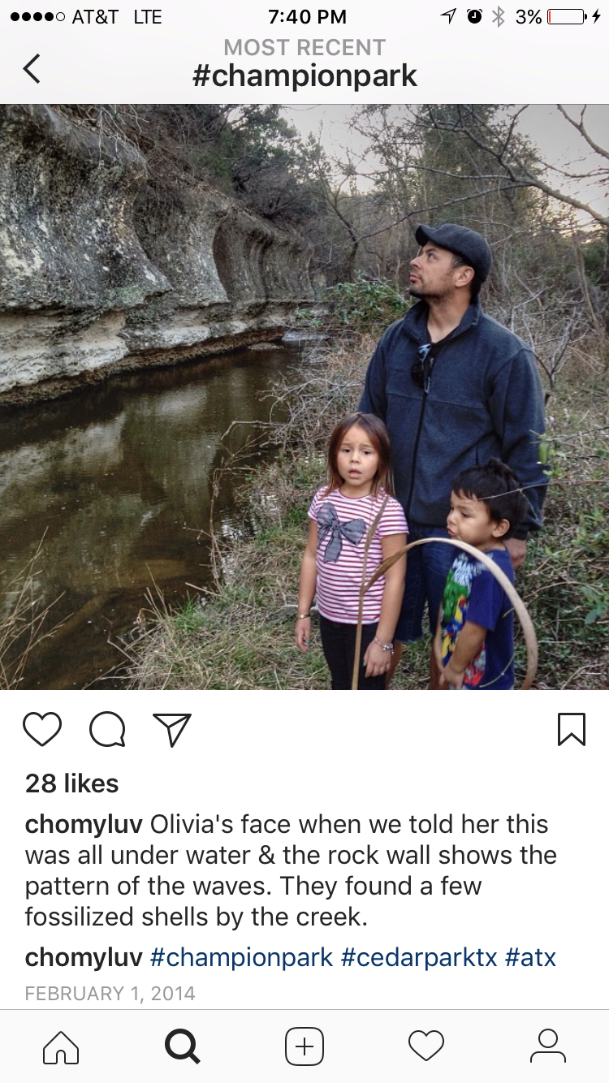Tap the battery indicator in status bar

click(x=568, y=17)
